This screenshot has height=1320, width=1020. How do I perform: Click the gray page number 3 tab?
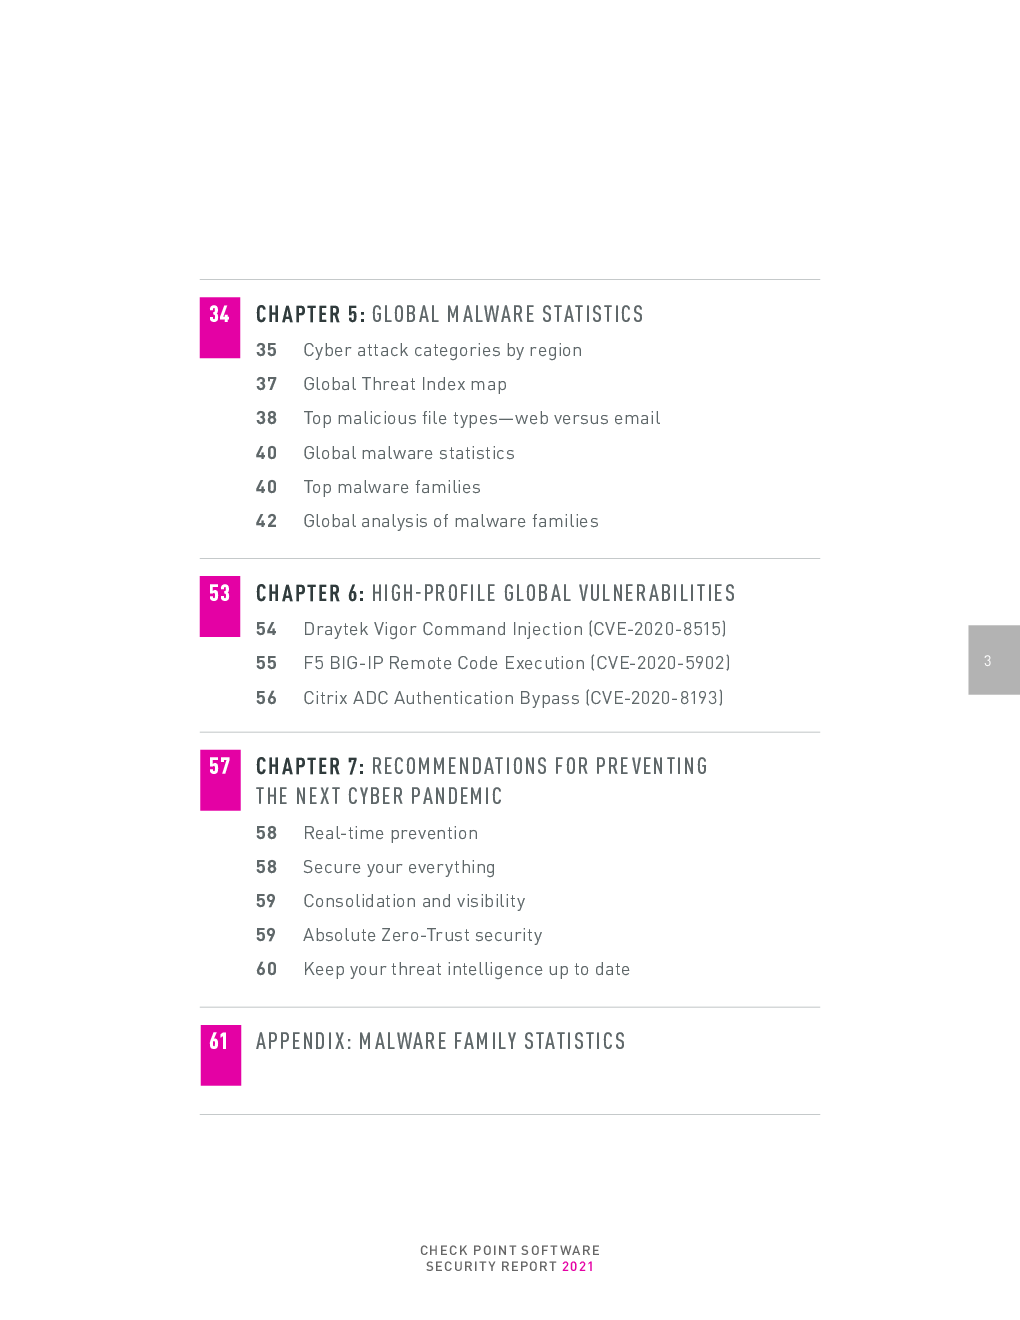994,660
